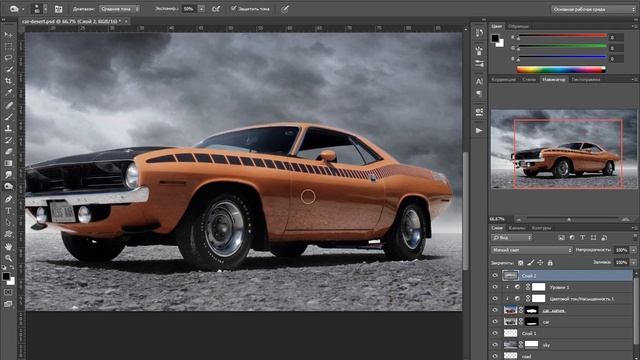Image resolution: width=640 pixels, height=360 pixels.
Task: Select the Shape tool
Action: pyautogui.click(x=8, y=234)
